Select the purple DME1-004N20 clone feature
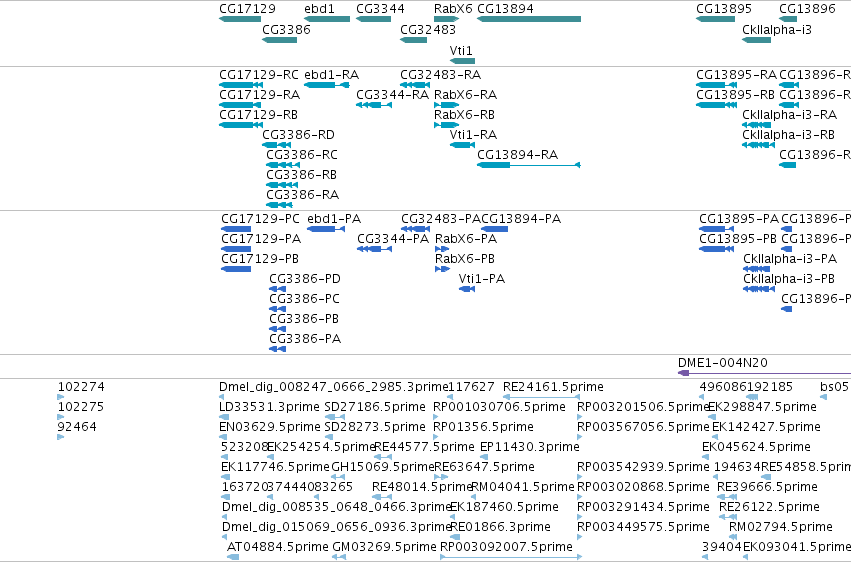Screen dimensions: 851x562 (x=764, y=373)
